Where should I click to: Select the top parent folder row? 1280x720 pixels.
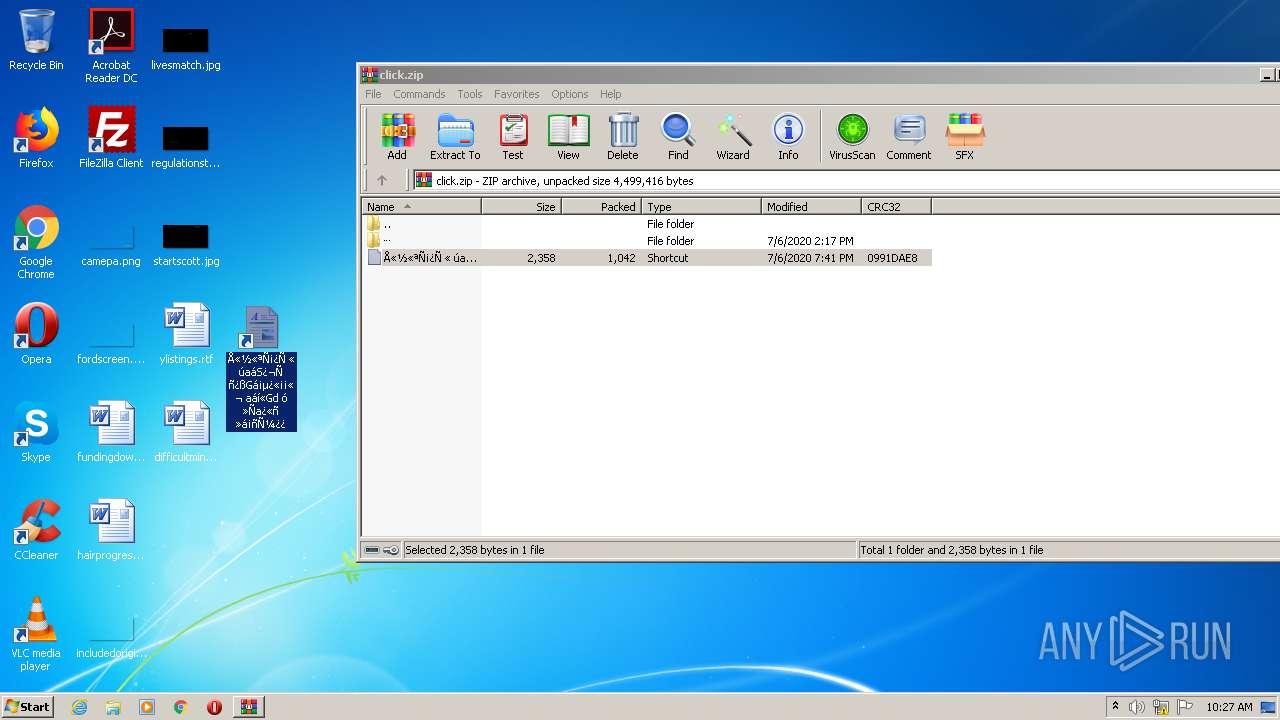(x=647, y=224)
